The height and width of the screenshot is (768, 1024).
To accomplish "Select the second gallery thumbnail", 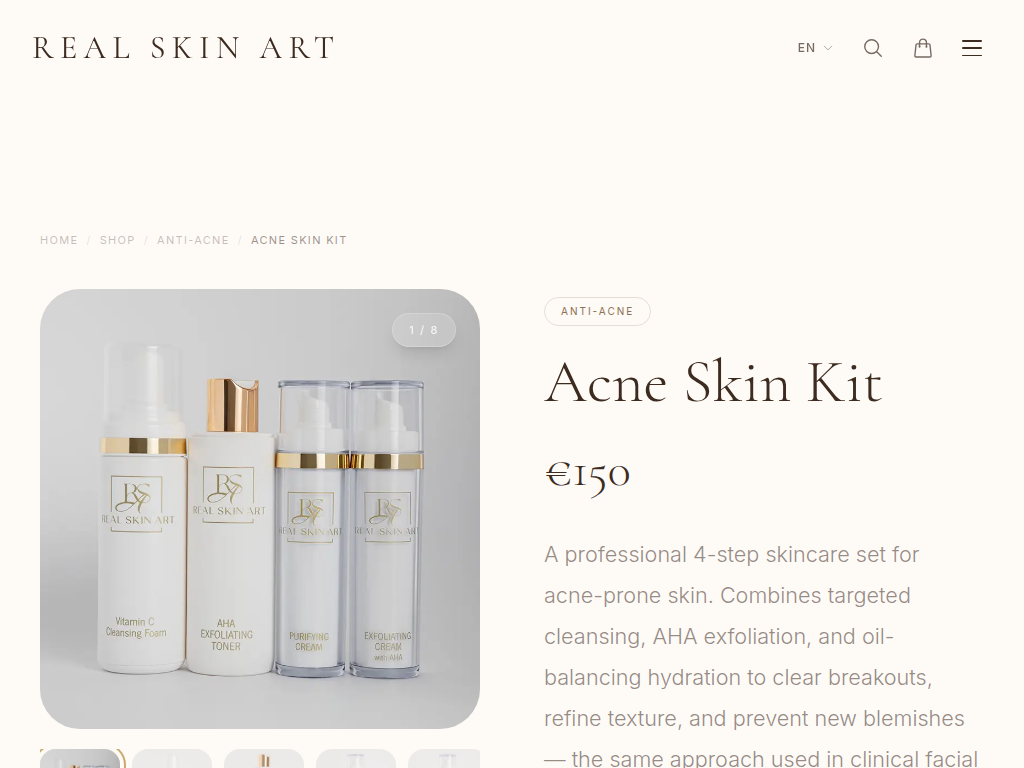I will (x=172, y=759).
